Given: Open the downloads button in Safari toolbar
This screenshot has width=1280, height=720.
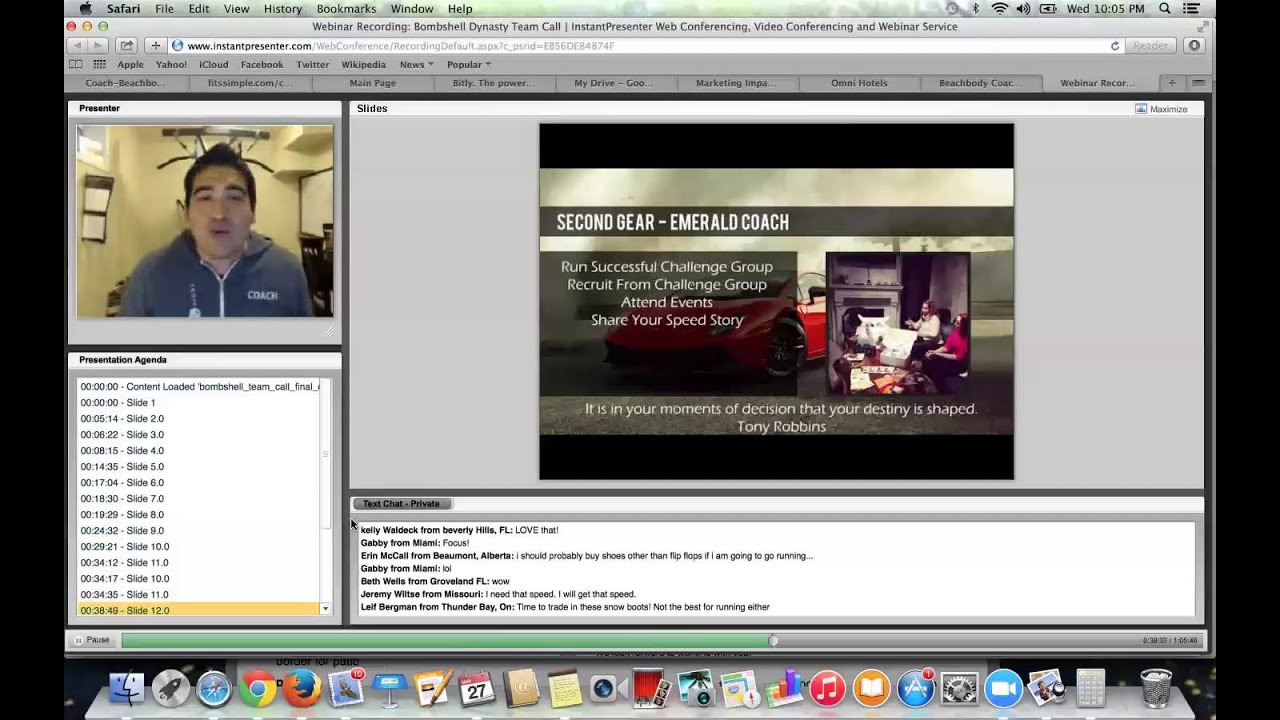Looking at the screenshot, I should click(x=1193, y=46).
